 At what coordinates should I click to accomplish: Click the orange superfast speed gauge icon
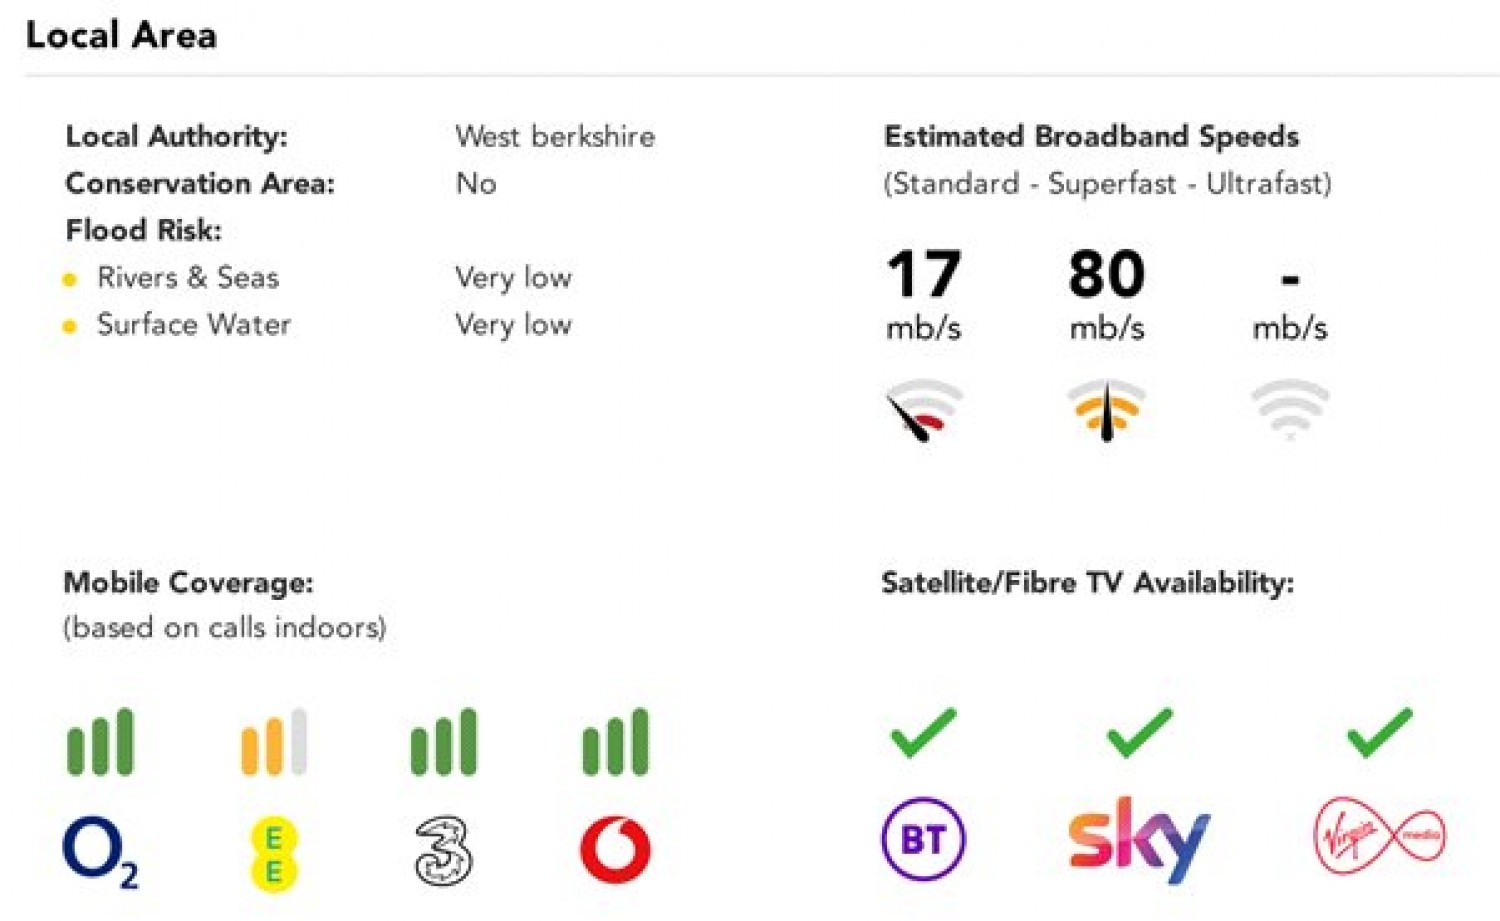(x=1106, y=410)
